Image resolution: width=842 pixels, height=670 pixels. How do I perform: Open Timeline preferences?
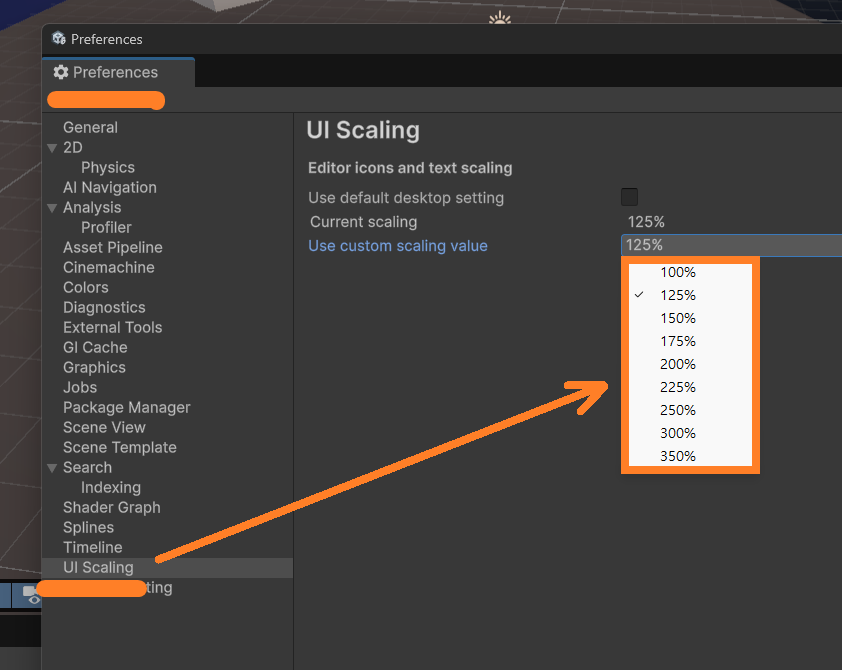click(92, 548)
